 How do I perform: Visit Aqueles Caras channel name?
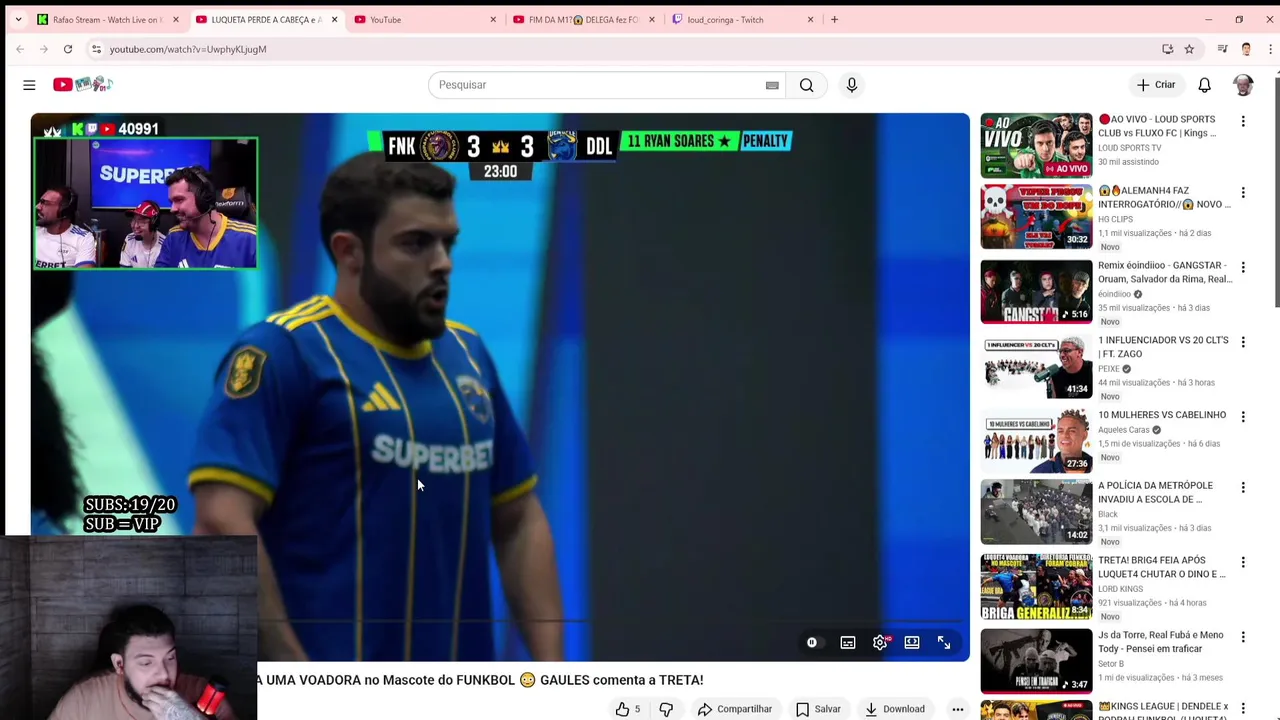pos(1124,430)
